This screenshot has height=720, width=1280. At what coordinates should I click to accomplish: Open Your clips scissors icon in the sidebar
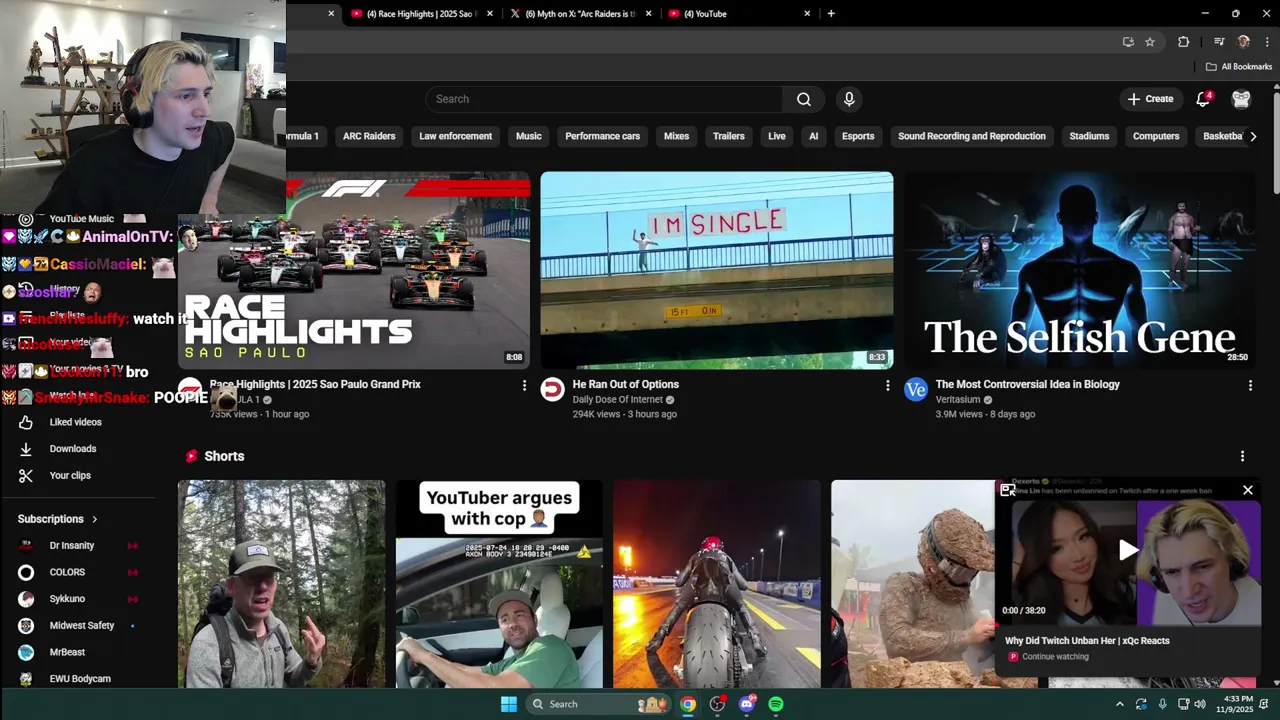tap(26, 476)
